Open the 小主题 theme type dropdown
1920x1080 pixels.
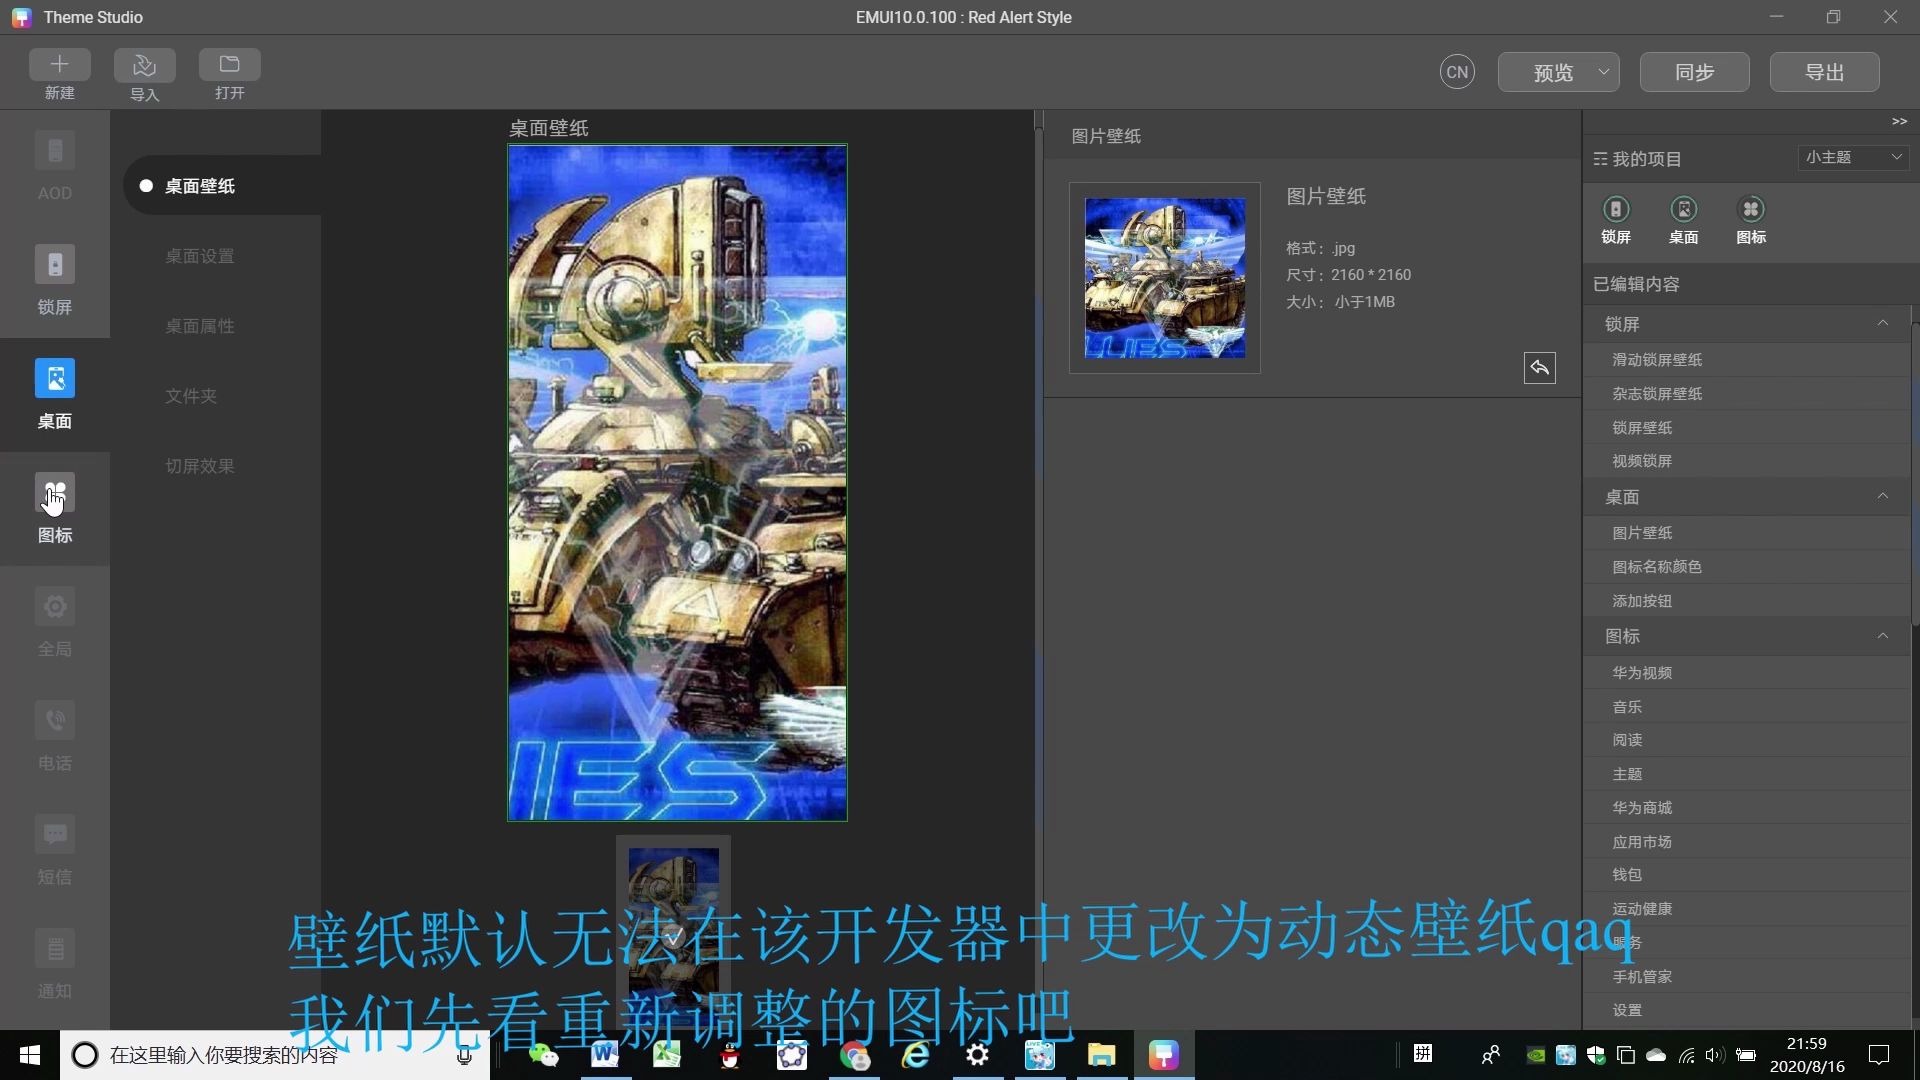point(1853,157)
